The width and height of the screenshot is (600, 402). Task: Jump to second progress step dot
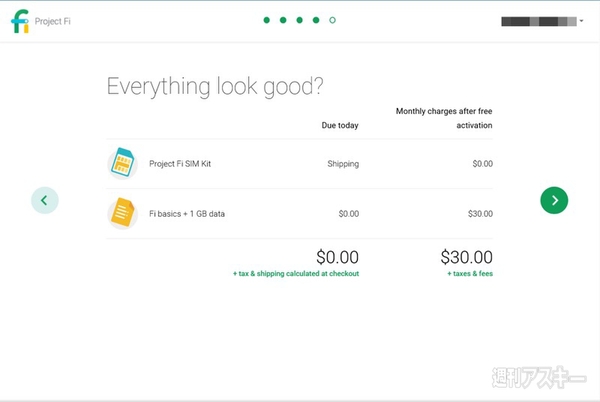[283, 20]
